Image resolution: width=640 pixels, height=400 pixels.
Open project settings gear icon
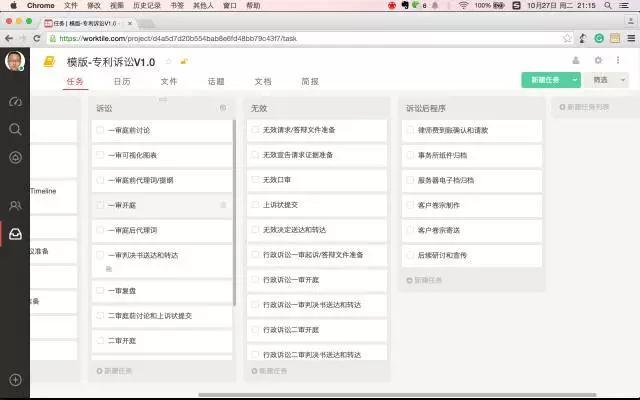(x=598, y=60)
